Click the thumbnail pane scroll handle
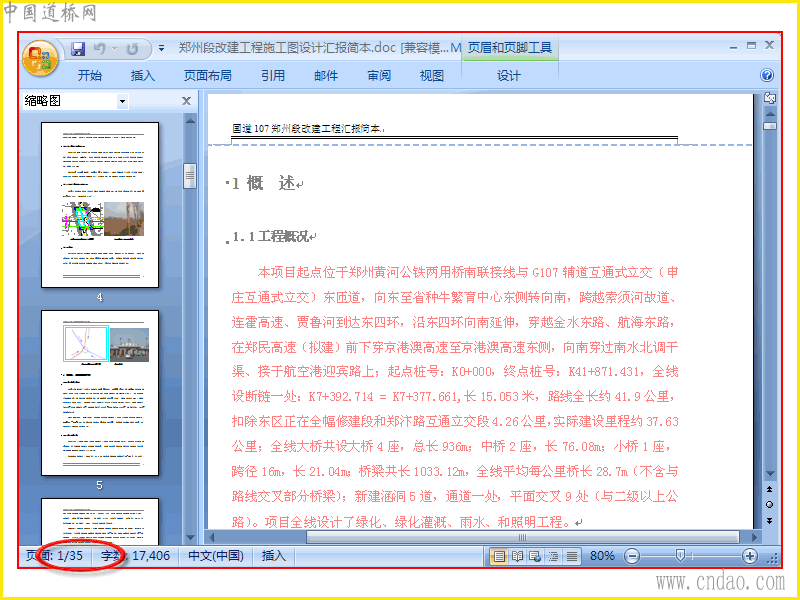Image resolution: width=800 pixels, height=600 pixels. coord(190,176)
